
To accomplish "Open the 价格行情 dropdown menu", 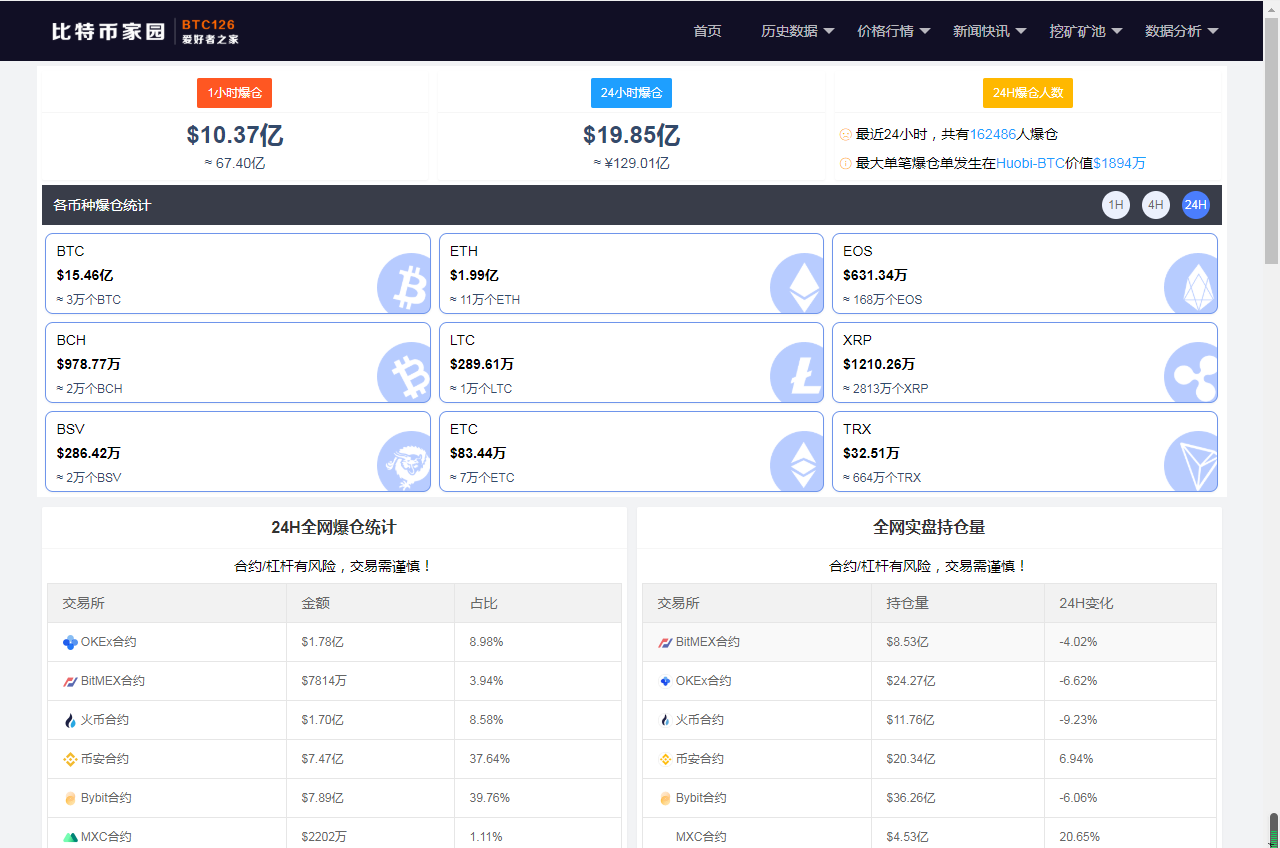I will 893,31.
